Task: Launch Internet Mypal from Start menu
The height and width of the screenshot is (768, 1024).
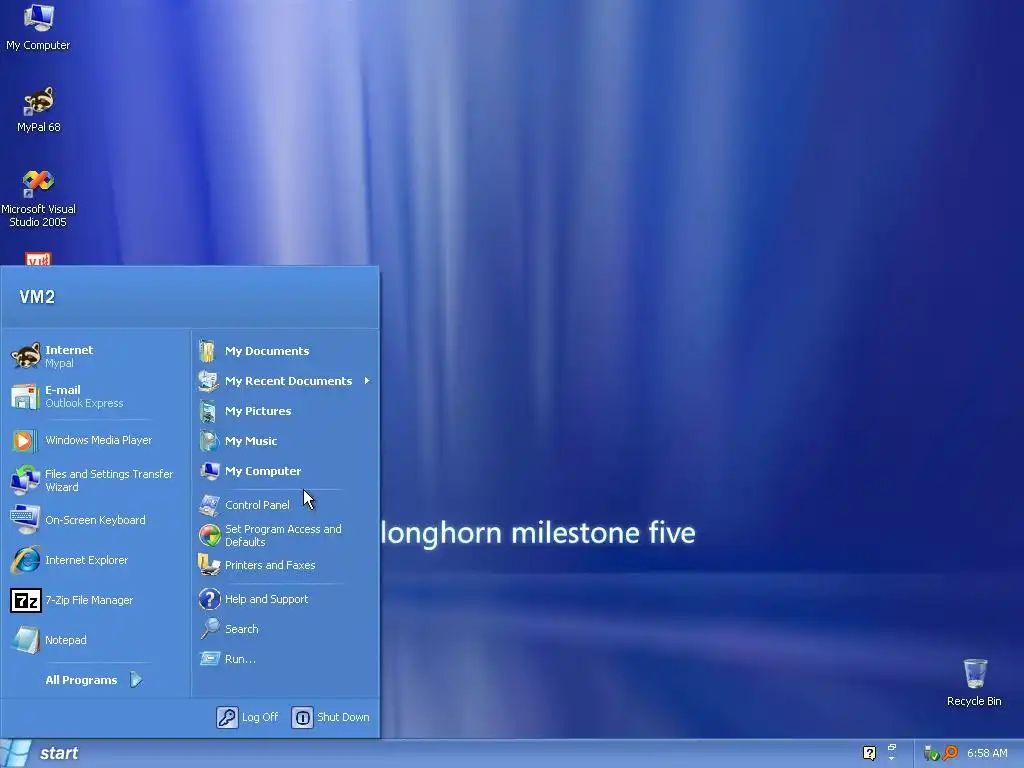Action: pos(95,356)
